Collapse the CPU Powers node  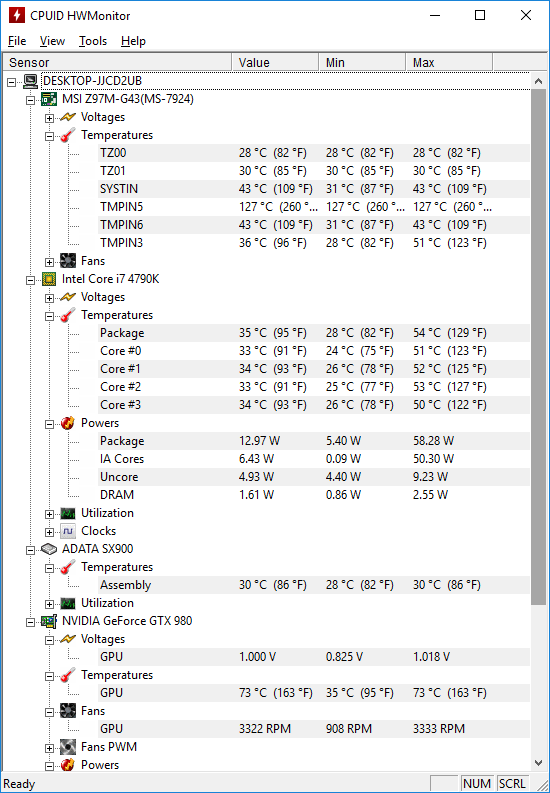(50, 423)
